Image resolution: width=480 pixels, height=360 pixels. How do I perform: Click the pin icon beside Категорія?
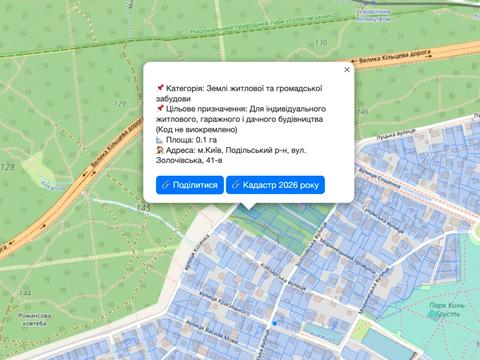click(160, 88)
